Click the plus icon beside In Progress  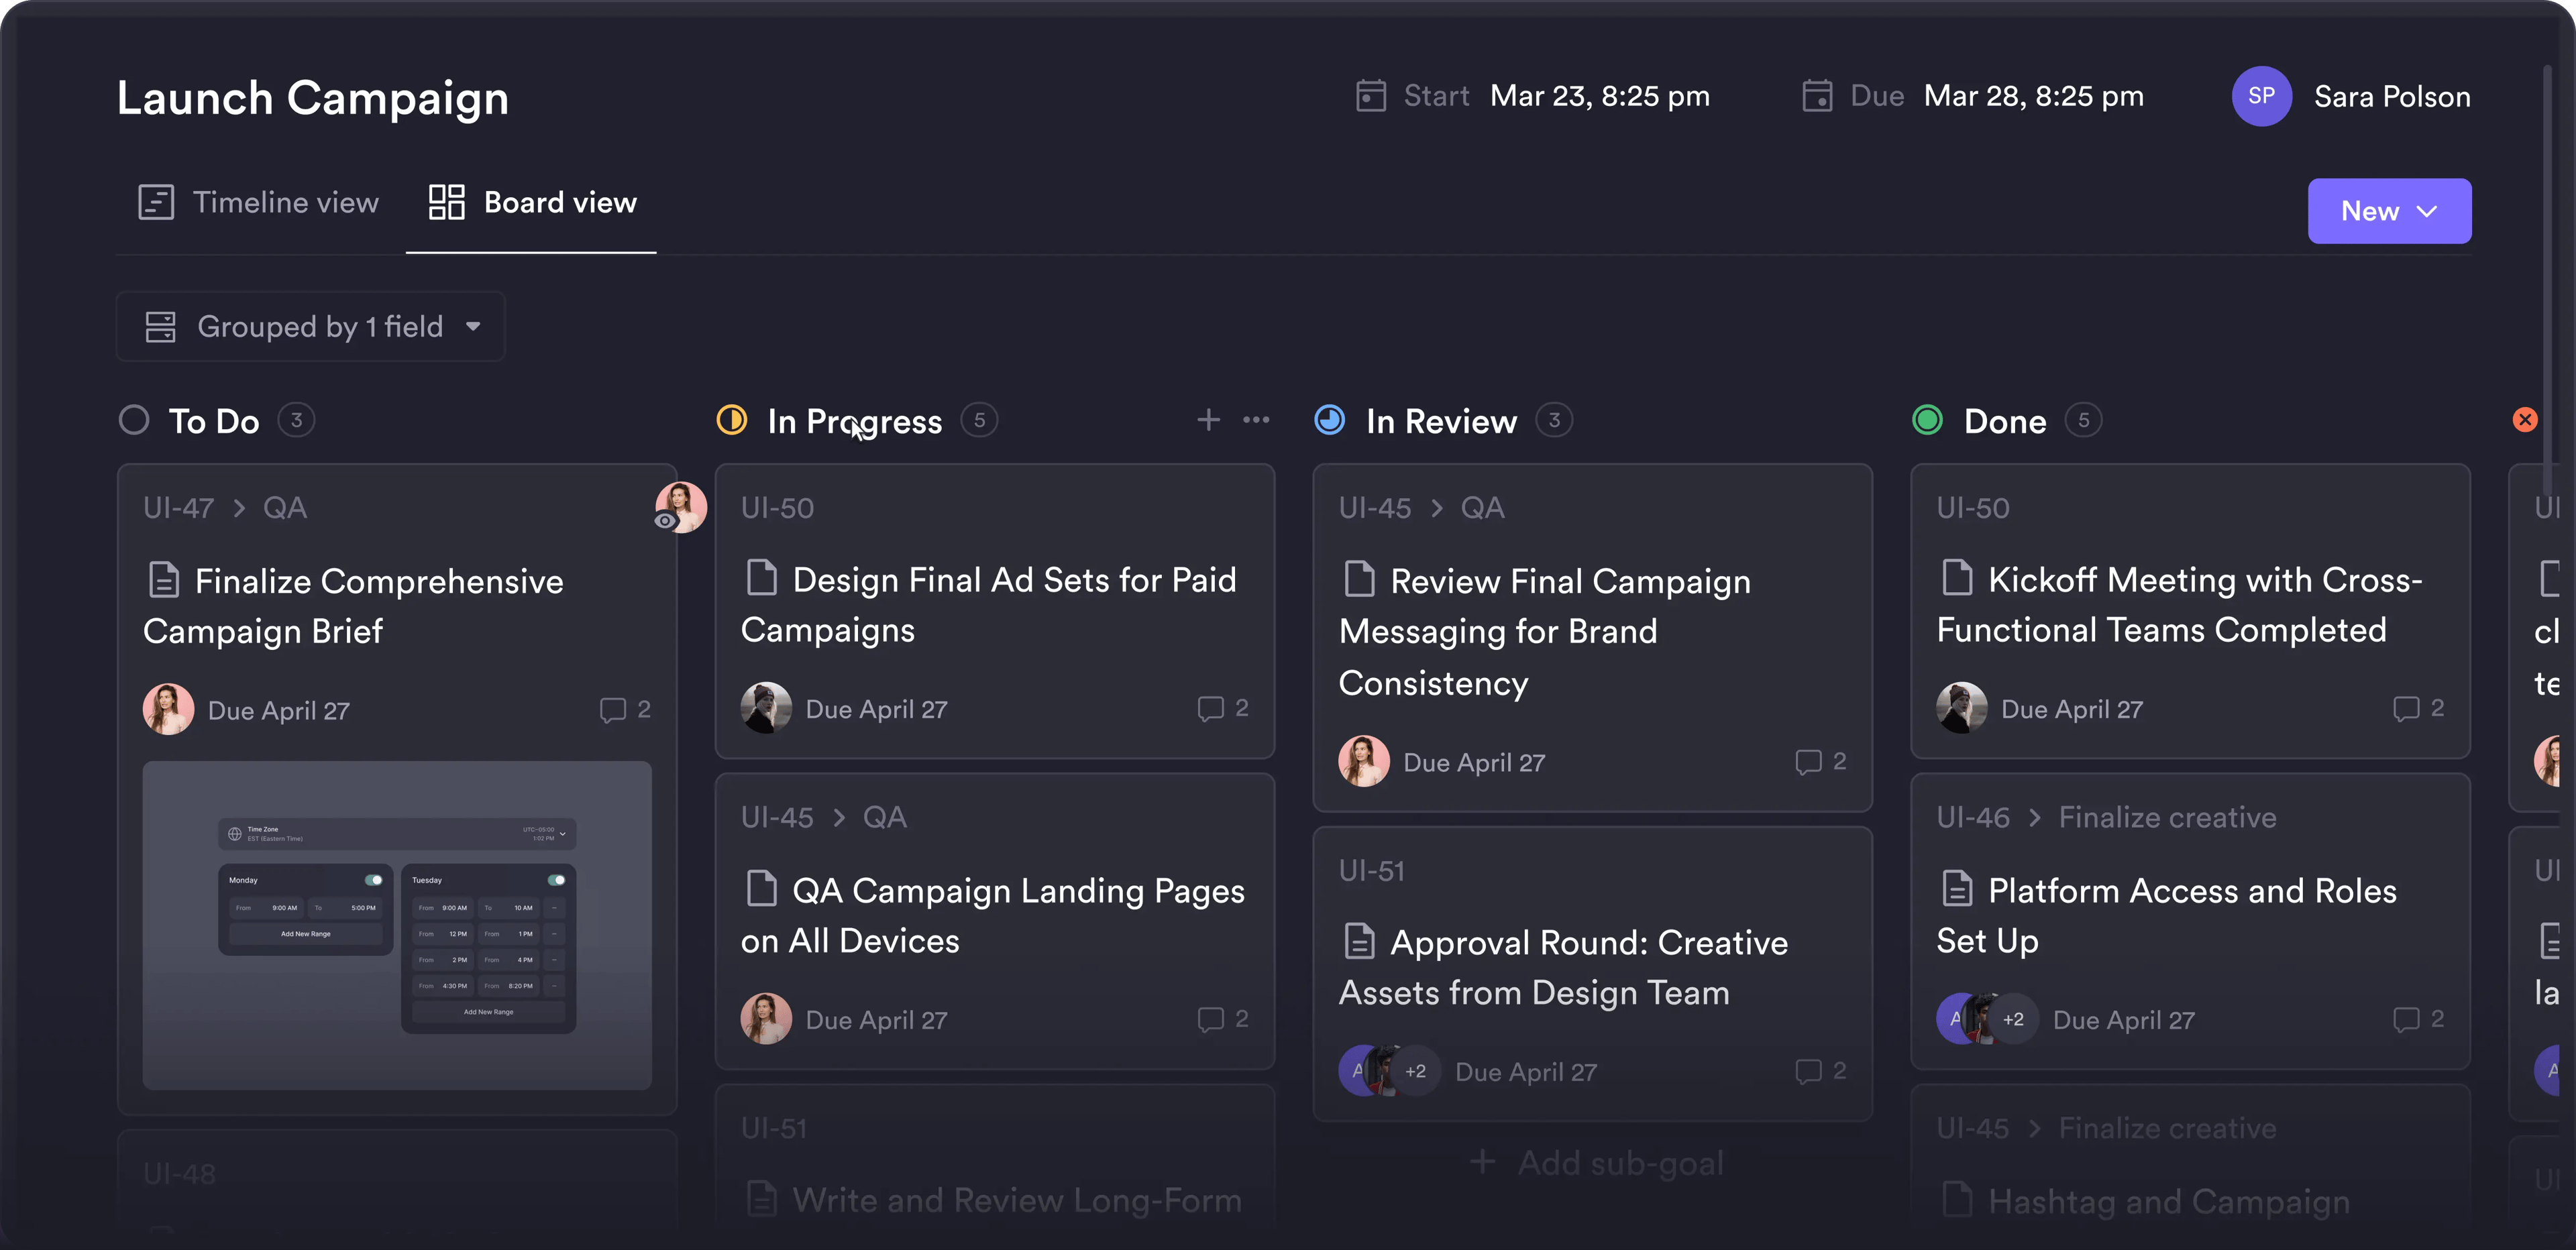[1208, 420]
